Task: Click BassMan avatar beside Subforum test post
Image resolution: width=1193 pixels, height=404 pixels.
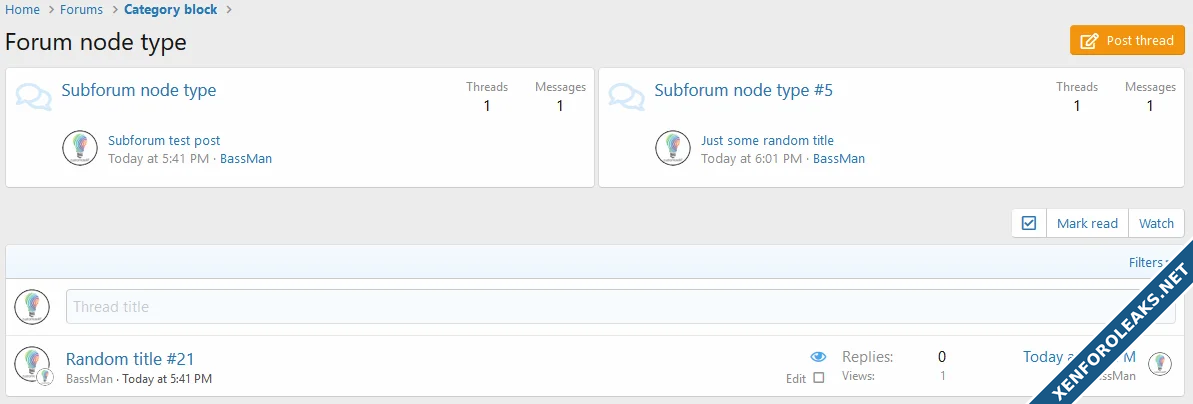Action: click(x=80, y=148)
